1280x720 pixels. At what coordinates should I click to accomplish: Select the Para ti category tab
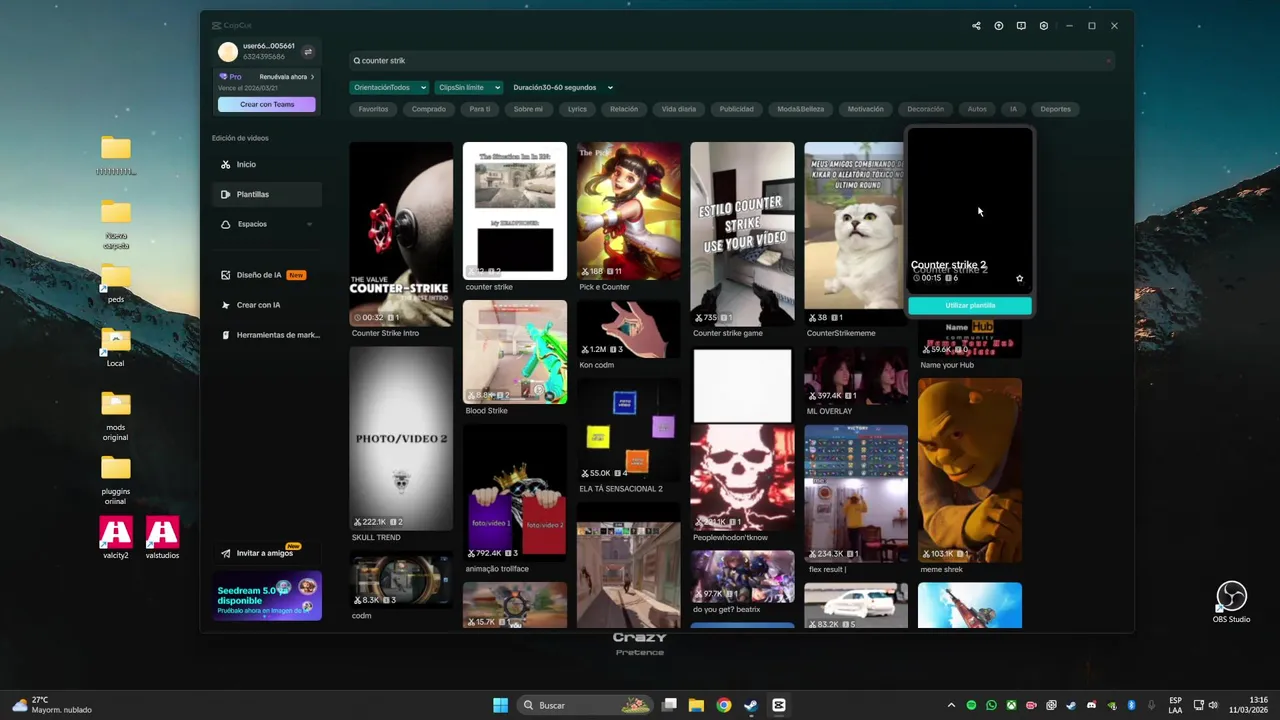[480, 109]
